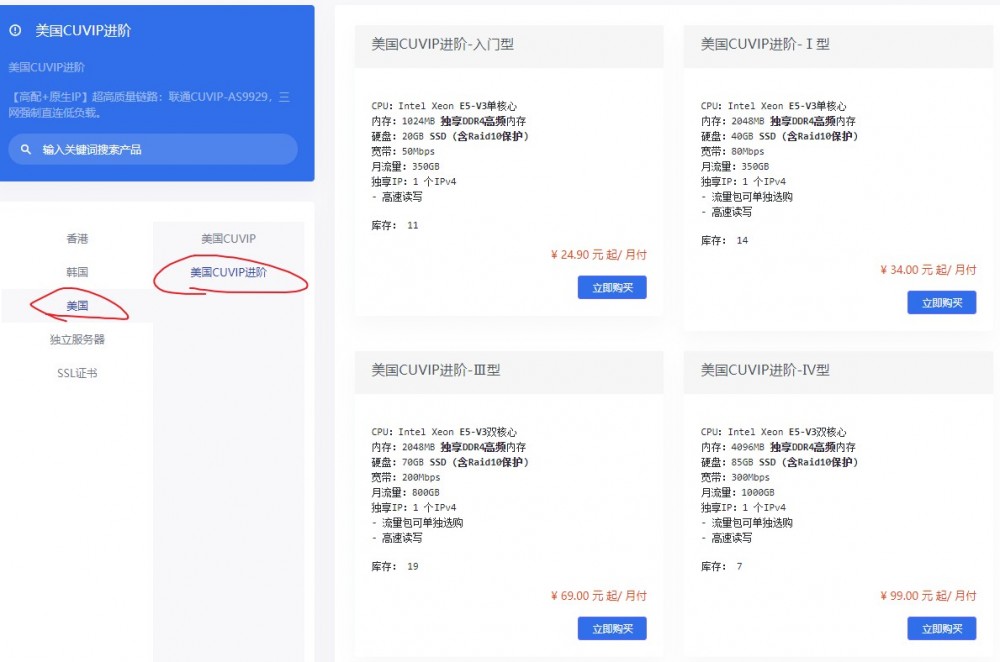Switch to the 美国CUVIP tab
The image size is (1000, 662).
tap(227, 238)
